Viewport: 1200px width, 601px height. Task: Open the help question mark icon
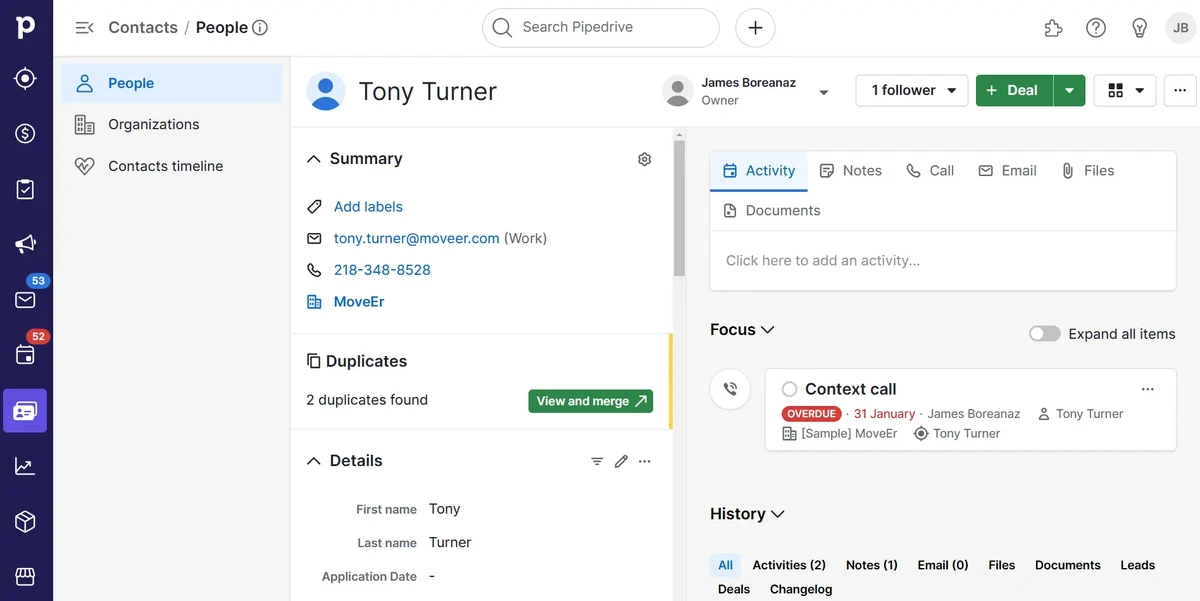coord(1096,28)
